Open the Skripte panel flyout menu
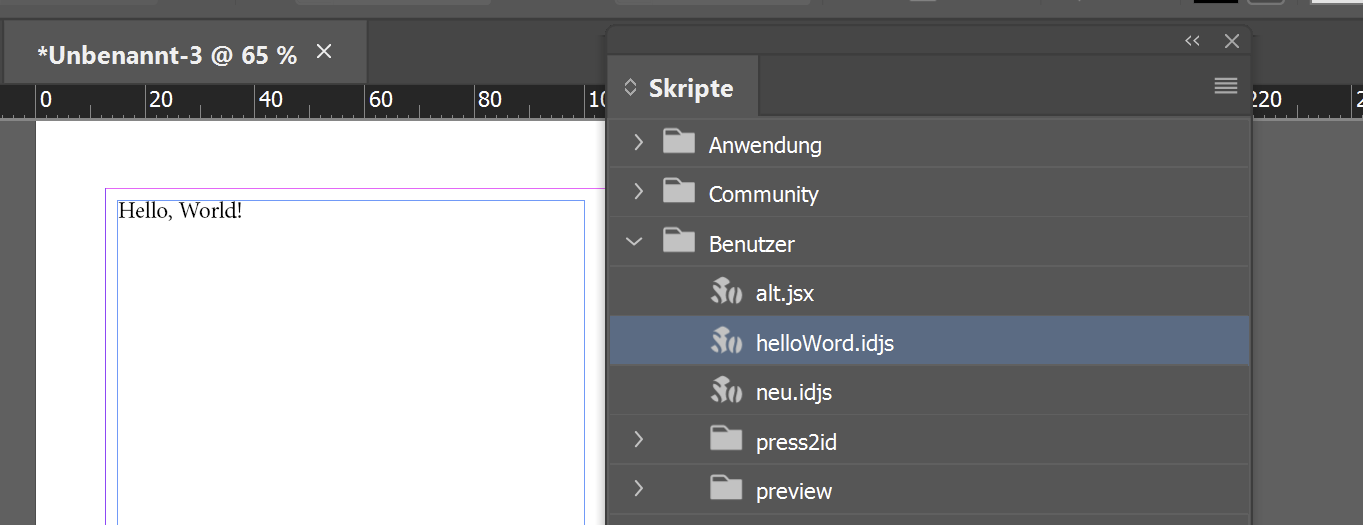This screenshot has width=1363, height=525. click(x=1226, y=87)
